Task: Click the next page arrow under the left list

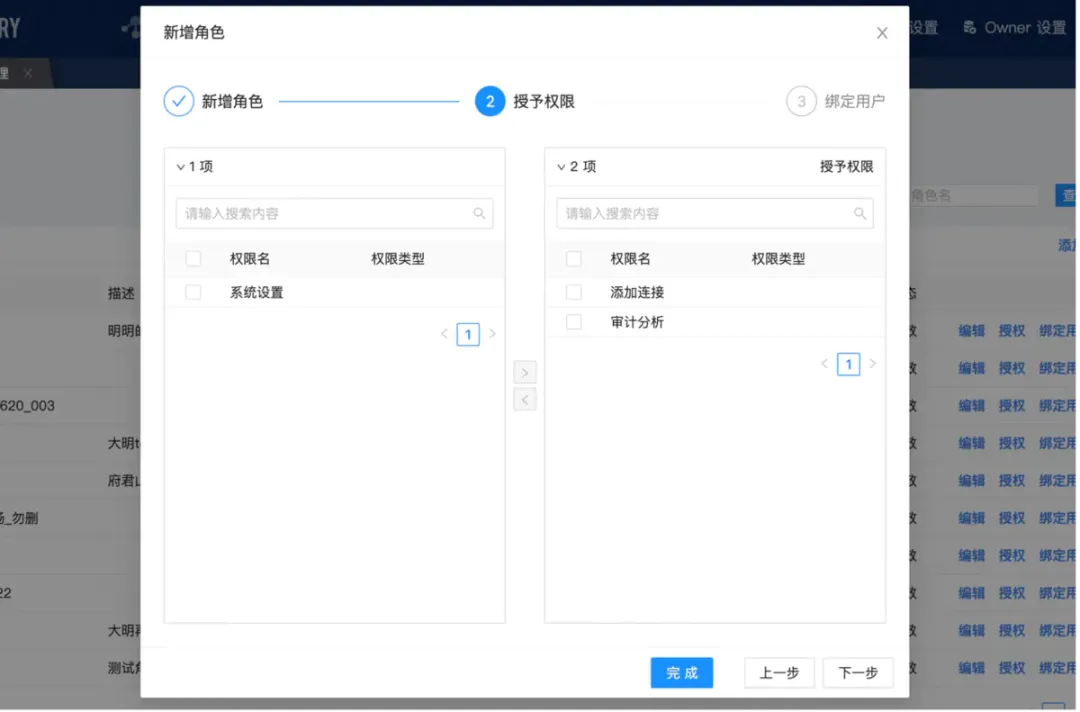Action: click(x=489, y=334)
